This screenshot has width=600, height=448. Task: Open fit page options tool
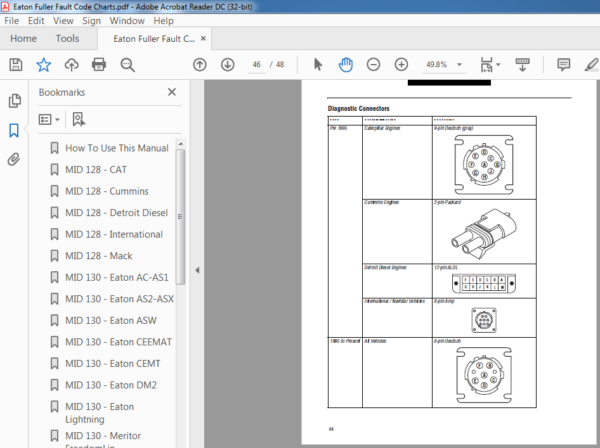pyautogui.click(x=486, y=65)
